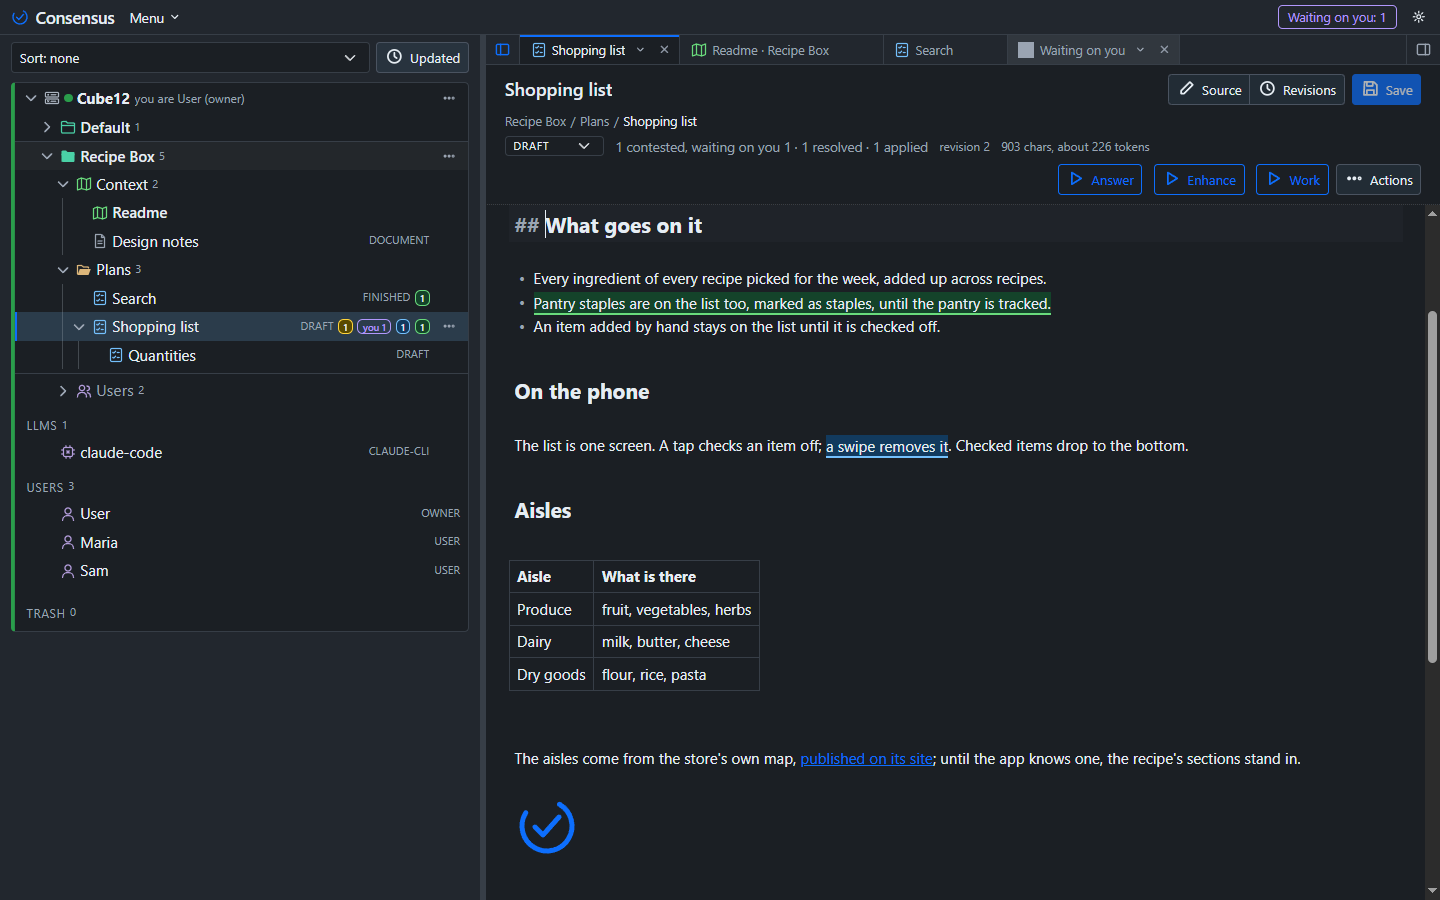
Task: Open Quantities in the tree
Action: coord(161,355)
